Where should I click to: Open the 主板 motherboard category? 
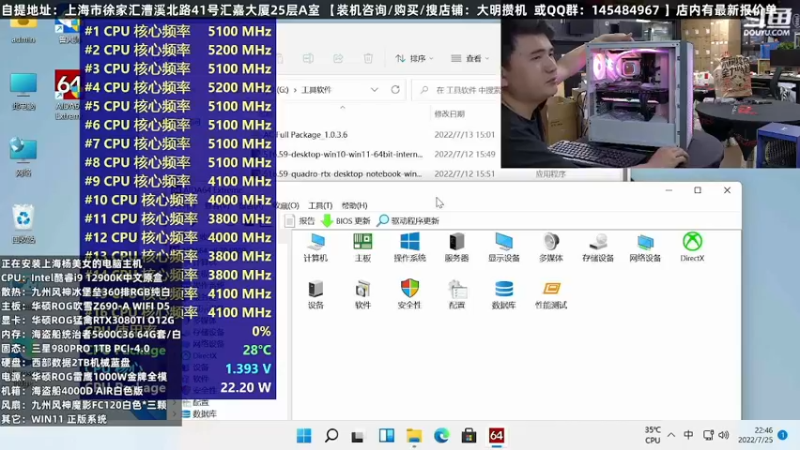[x=363, y=247]
